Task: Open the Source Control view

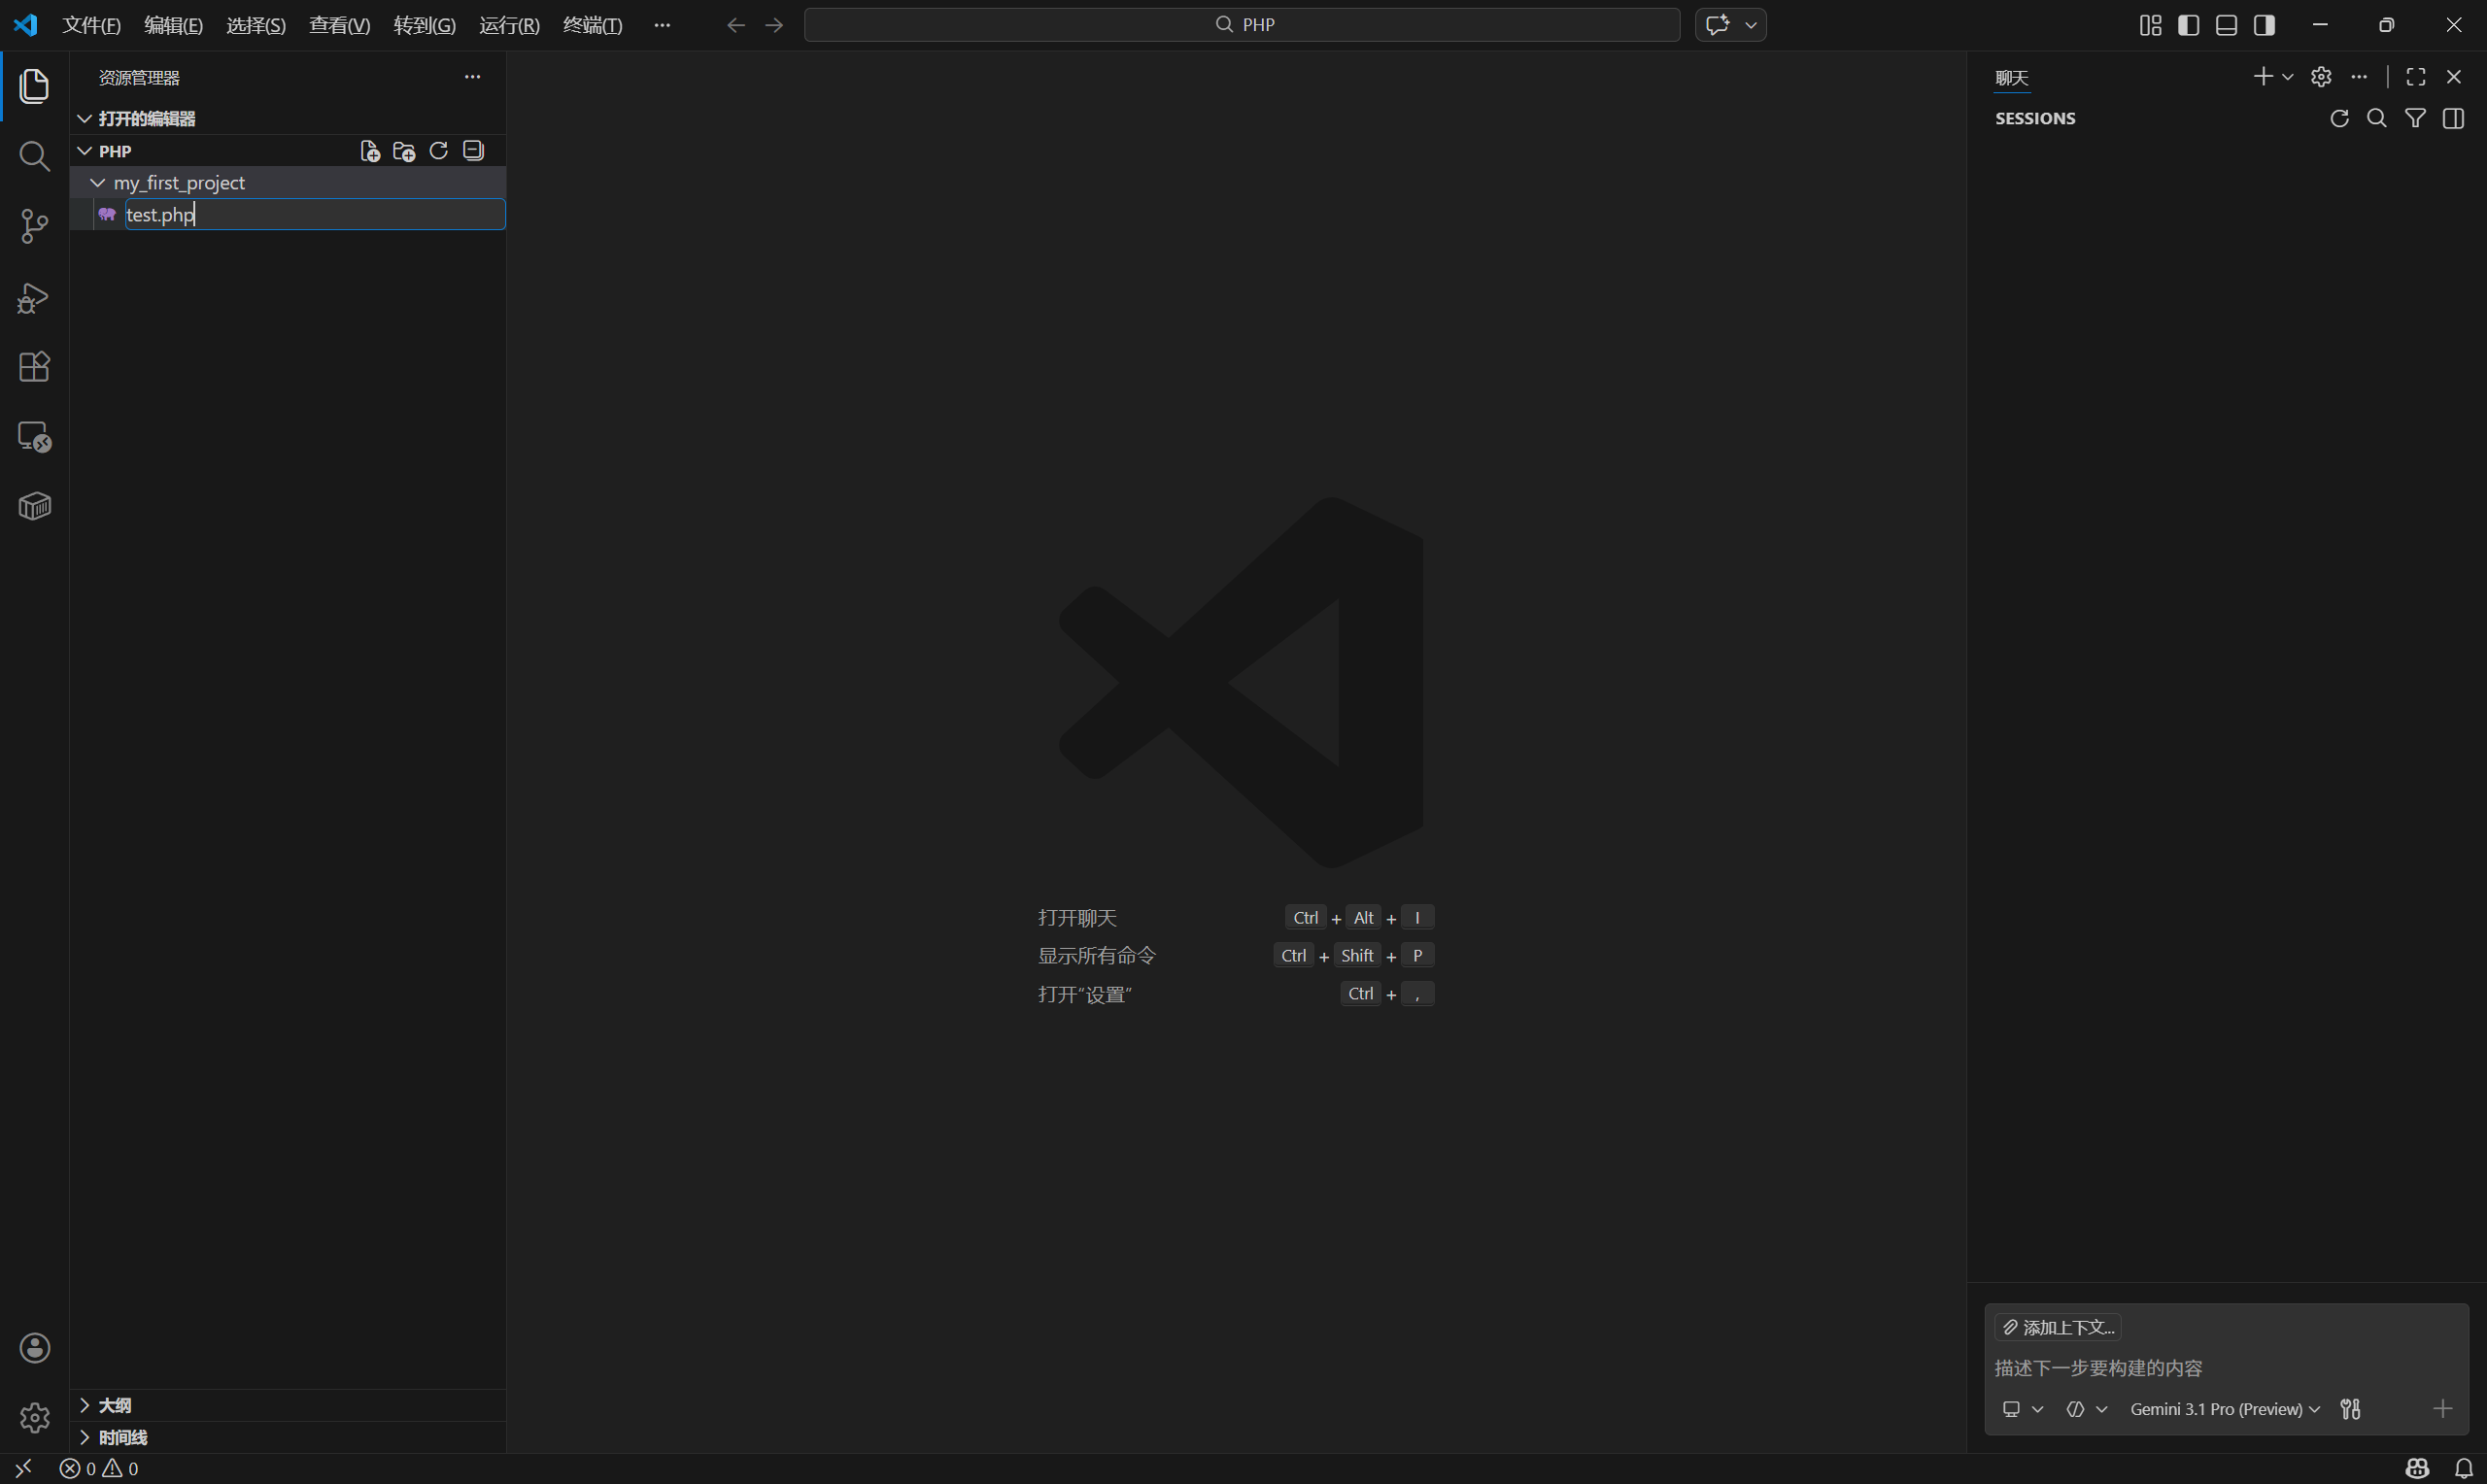Action: 34,226
